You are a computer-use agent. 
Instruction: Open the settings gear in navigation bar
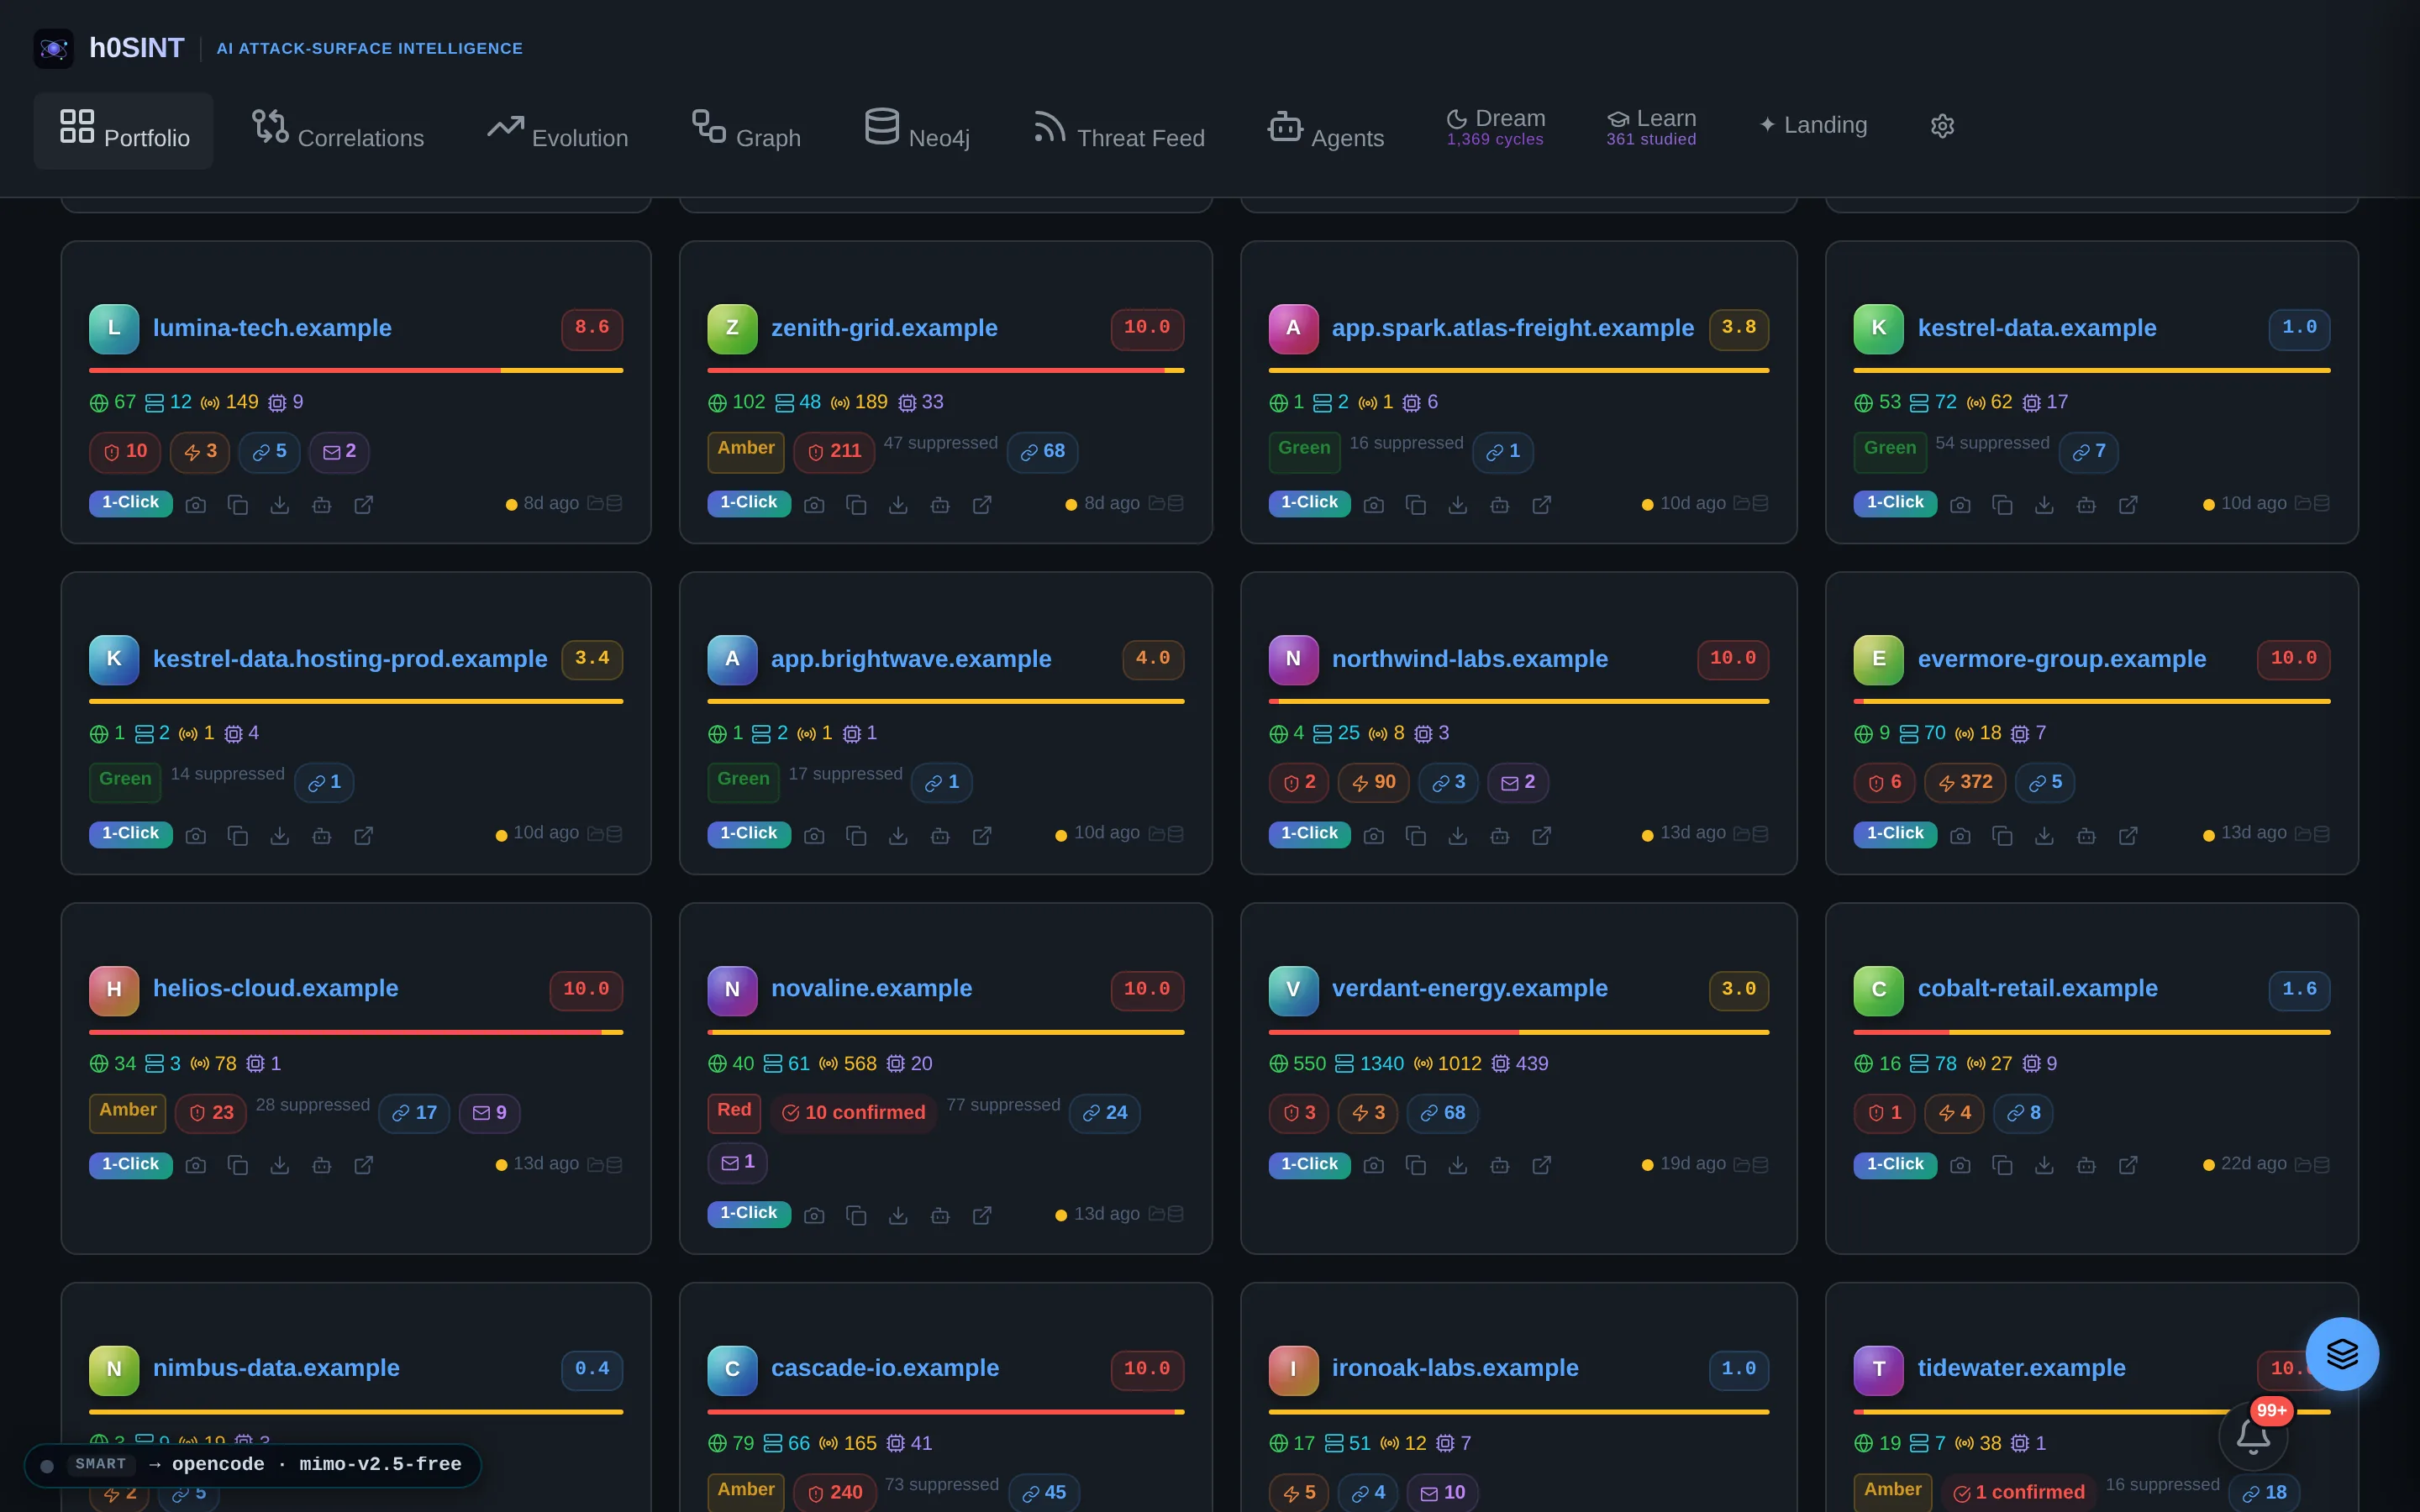[1942, 126]
